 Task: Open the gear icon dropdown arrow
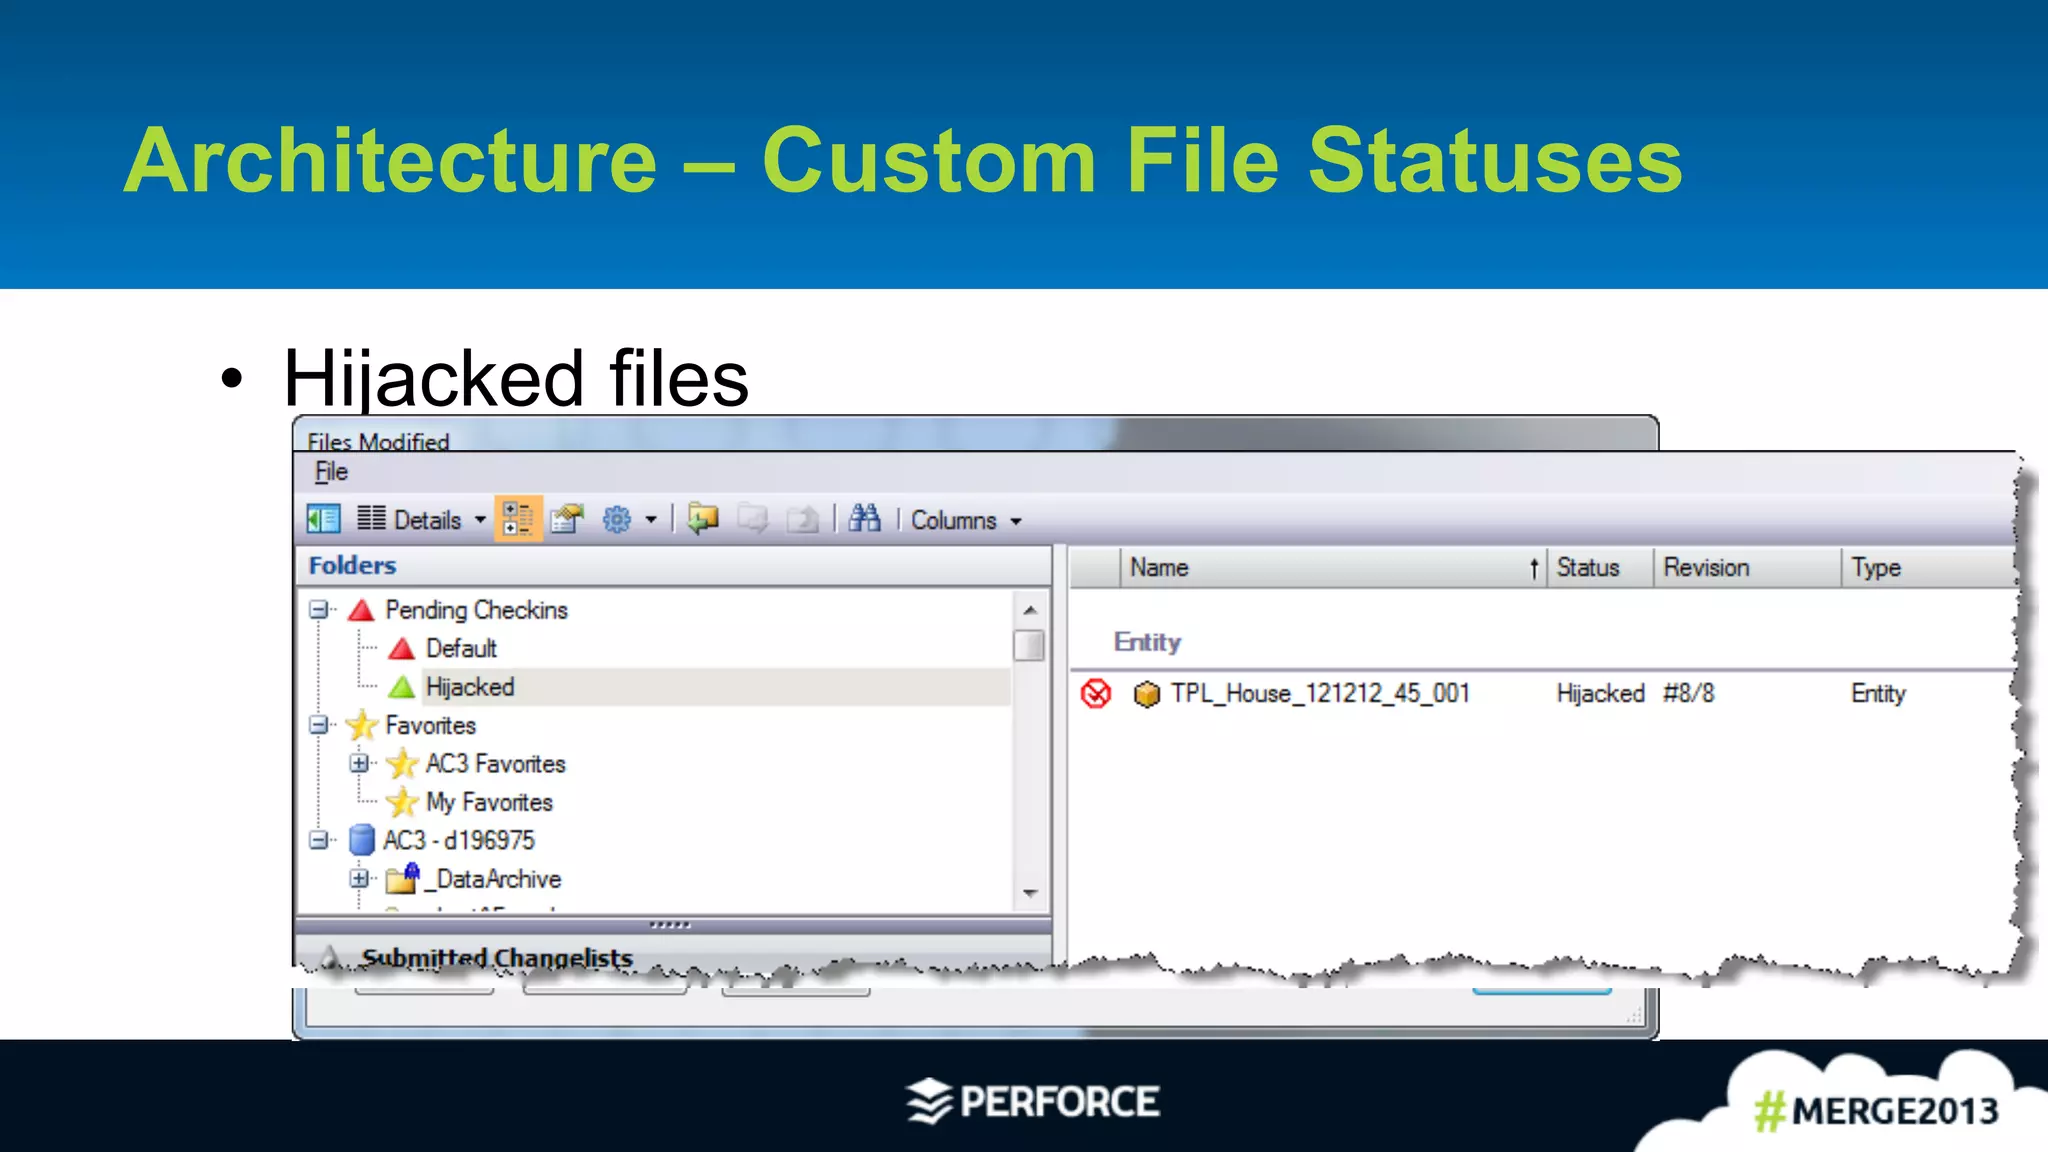(651, 520)
